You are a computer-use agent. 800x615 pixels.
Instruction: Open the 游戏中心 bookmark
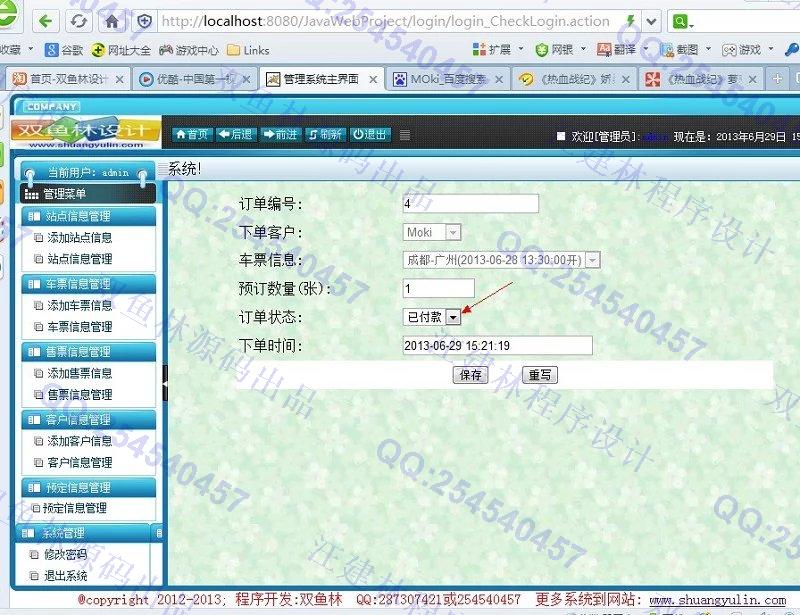point(189,50)
